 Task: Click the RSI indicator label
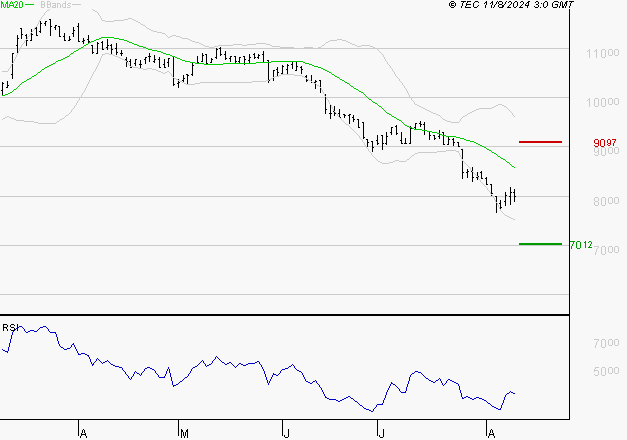(10, 328)
